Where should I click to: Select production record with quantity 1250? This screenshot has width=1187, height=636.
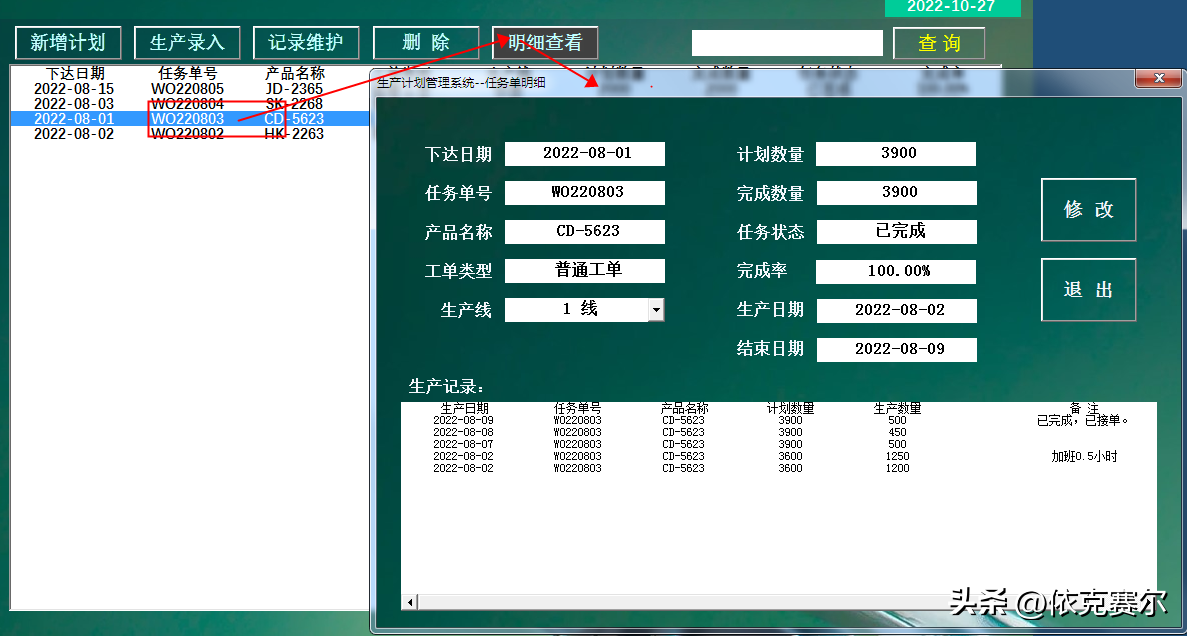pos(778,457)
